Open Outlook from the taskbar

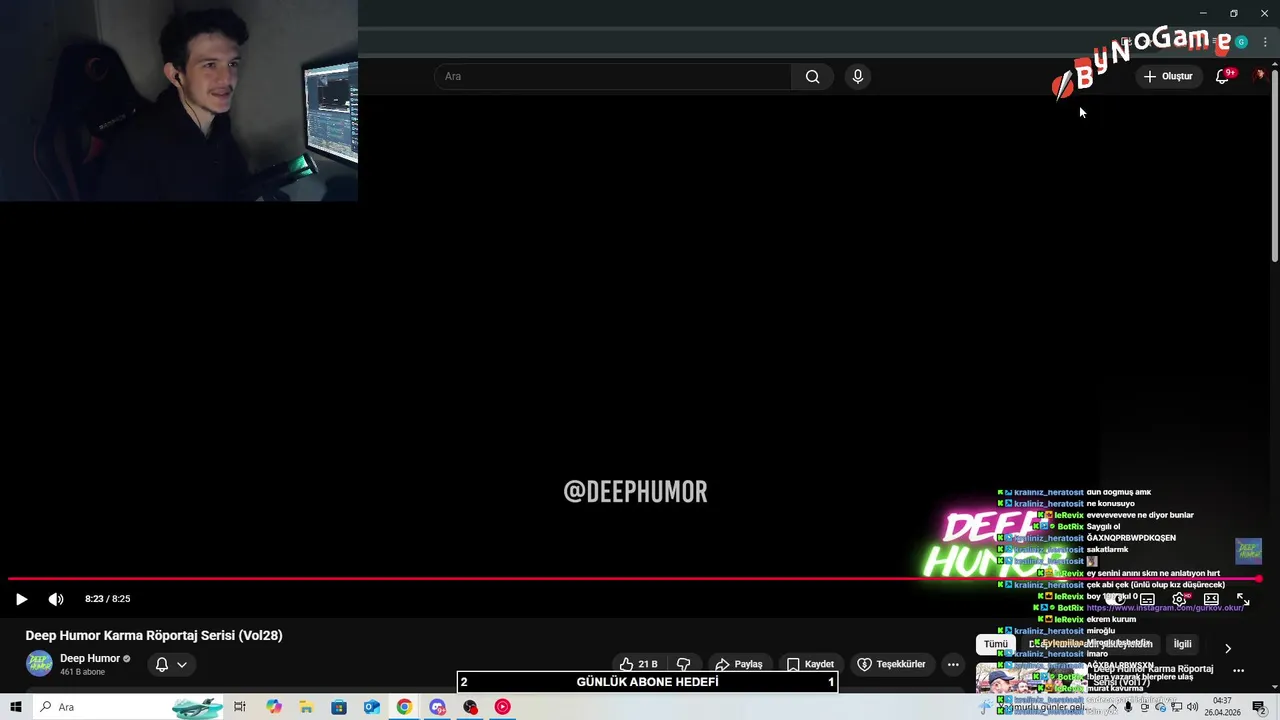pyautogui.click(x=371, y=707)
